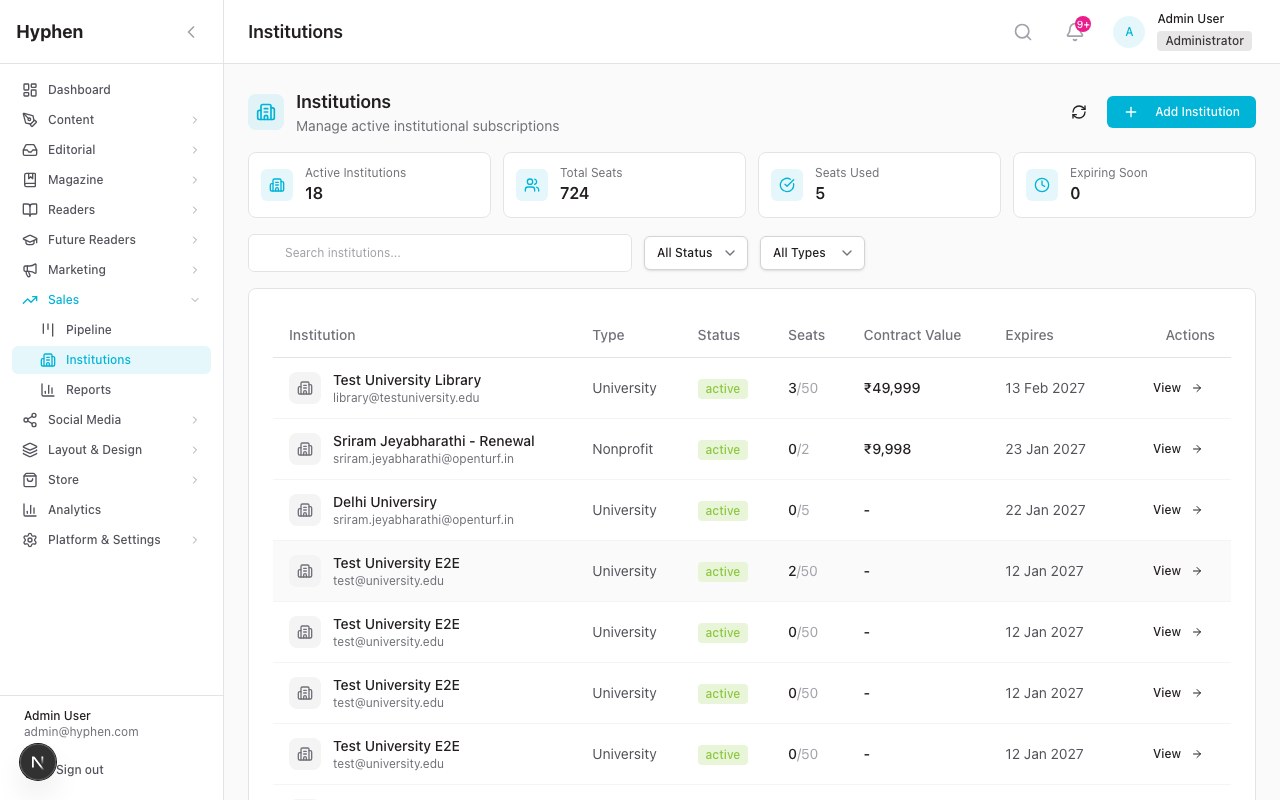Image resolution: width=1280 pixels, height=800 pixels.
Task: Collapse the Sales menu chevron
Action: point(194,299)
